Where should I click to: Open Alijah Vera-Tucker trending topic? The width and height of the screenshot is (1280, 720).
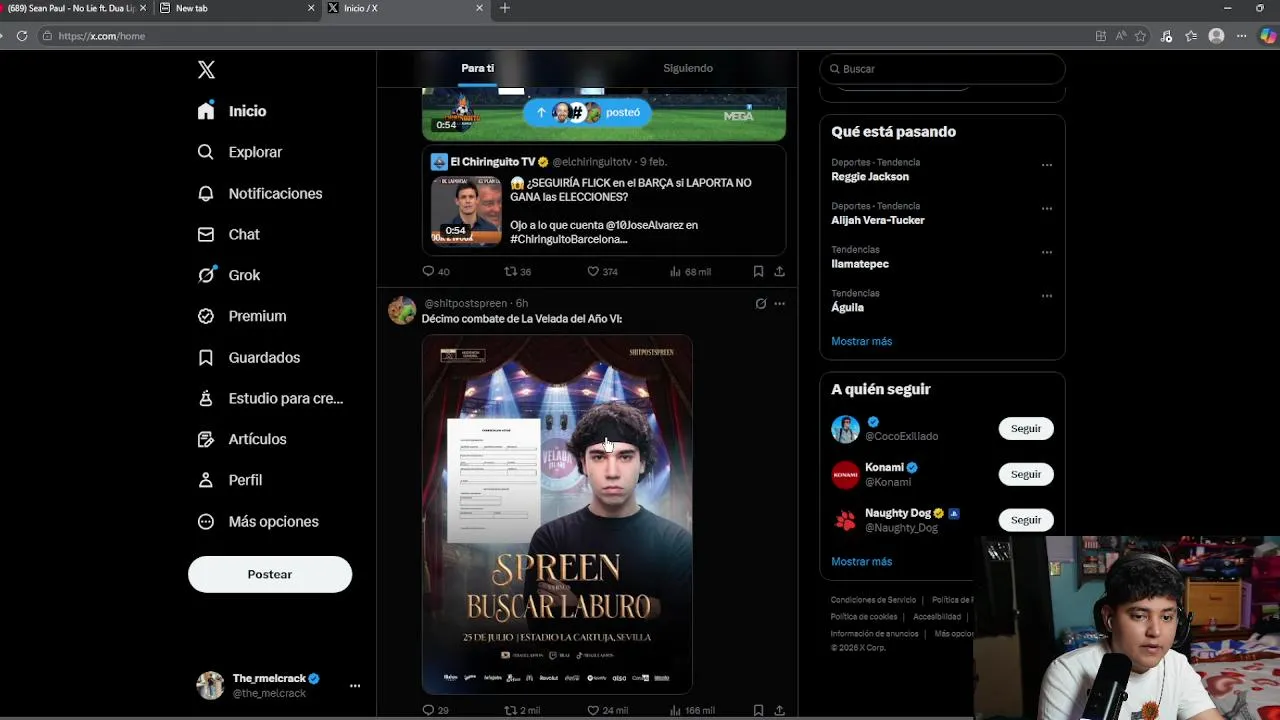pyautogui.click(x=878, y=220)
